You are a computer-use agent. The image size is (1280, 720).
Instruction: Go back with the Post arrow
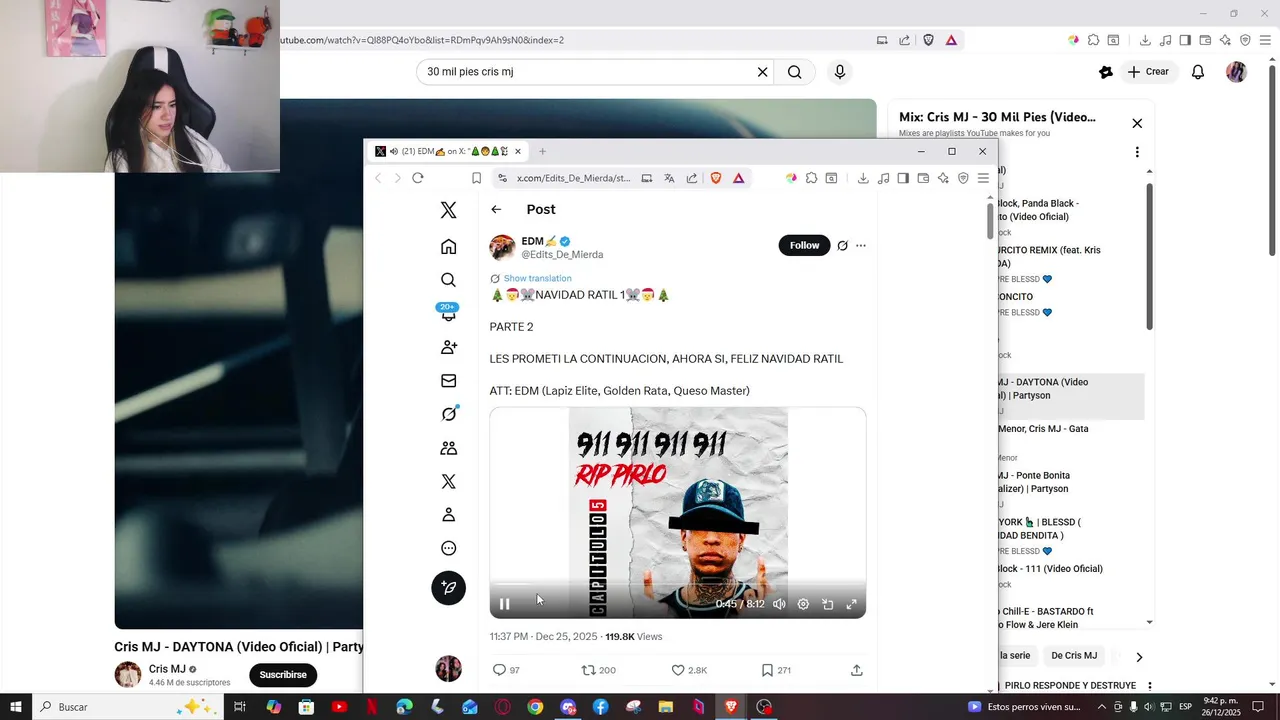[x=496, y=209]
